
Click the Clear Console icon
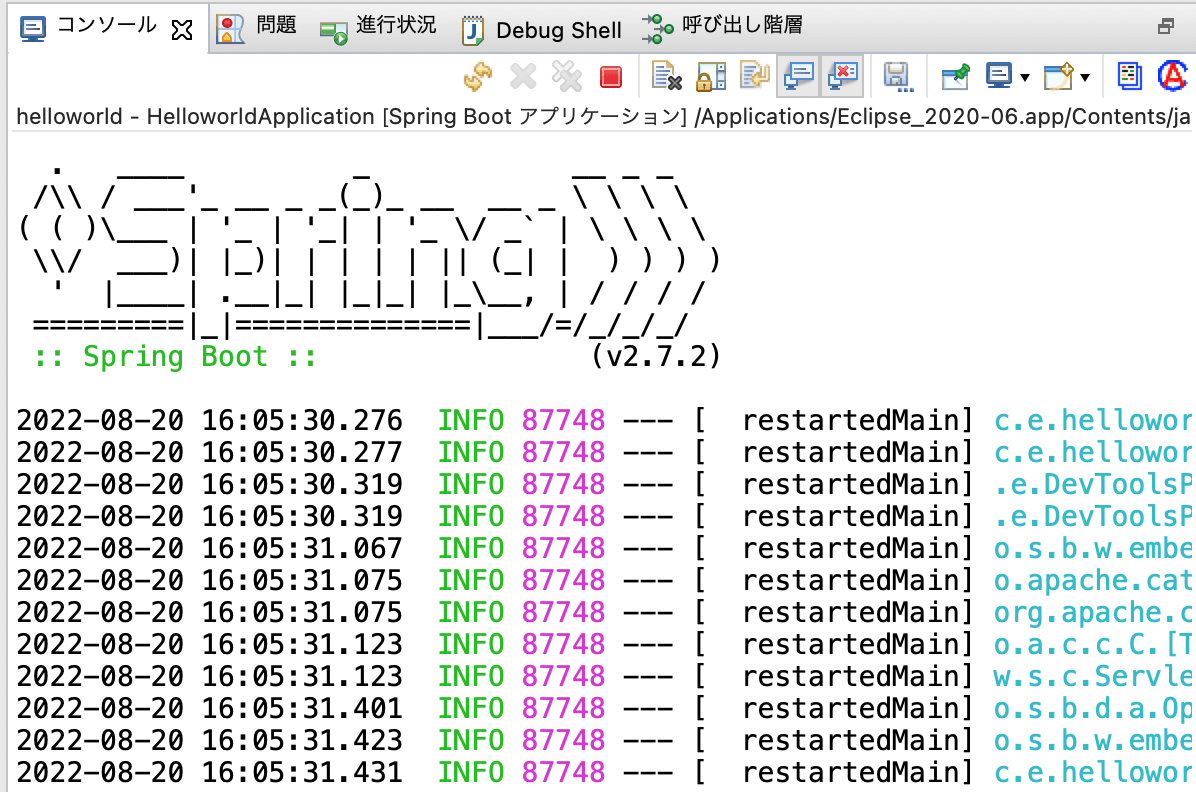pos(666,77)
